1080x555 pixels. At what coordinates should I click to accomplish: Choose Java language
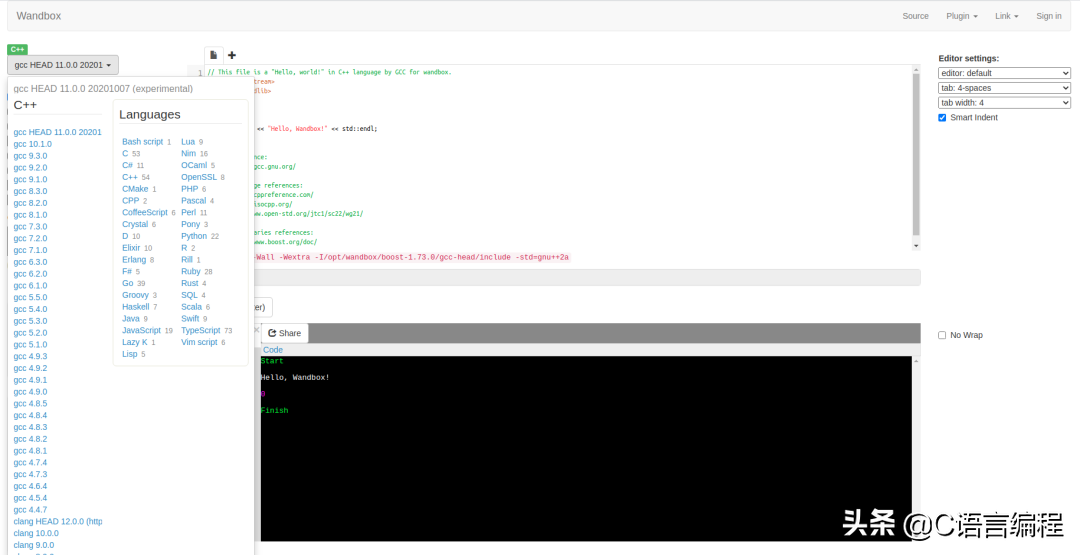coord(131,318)
